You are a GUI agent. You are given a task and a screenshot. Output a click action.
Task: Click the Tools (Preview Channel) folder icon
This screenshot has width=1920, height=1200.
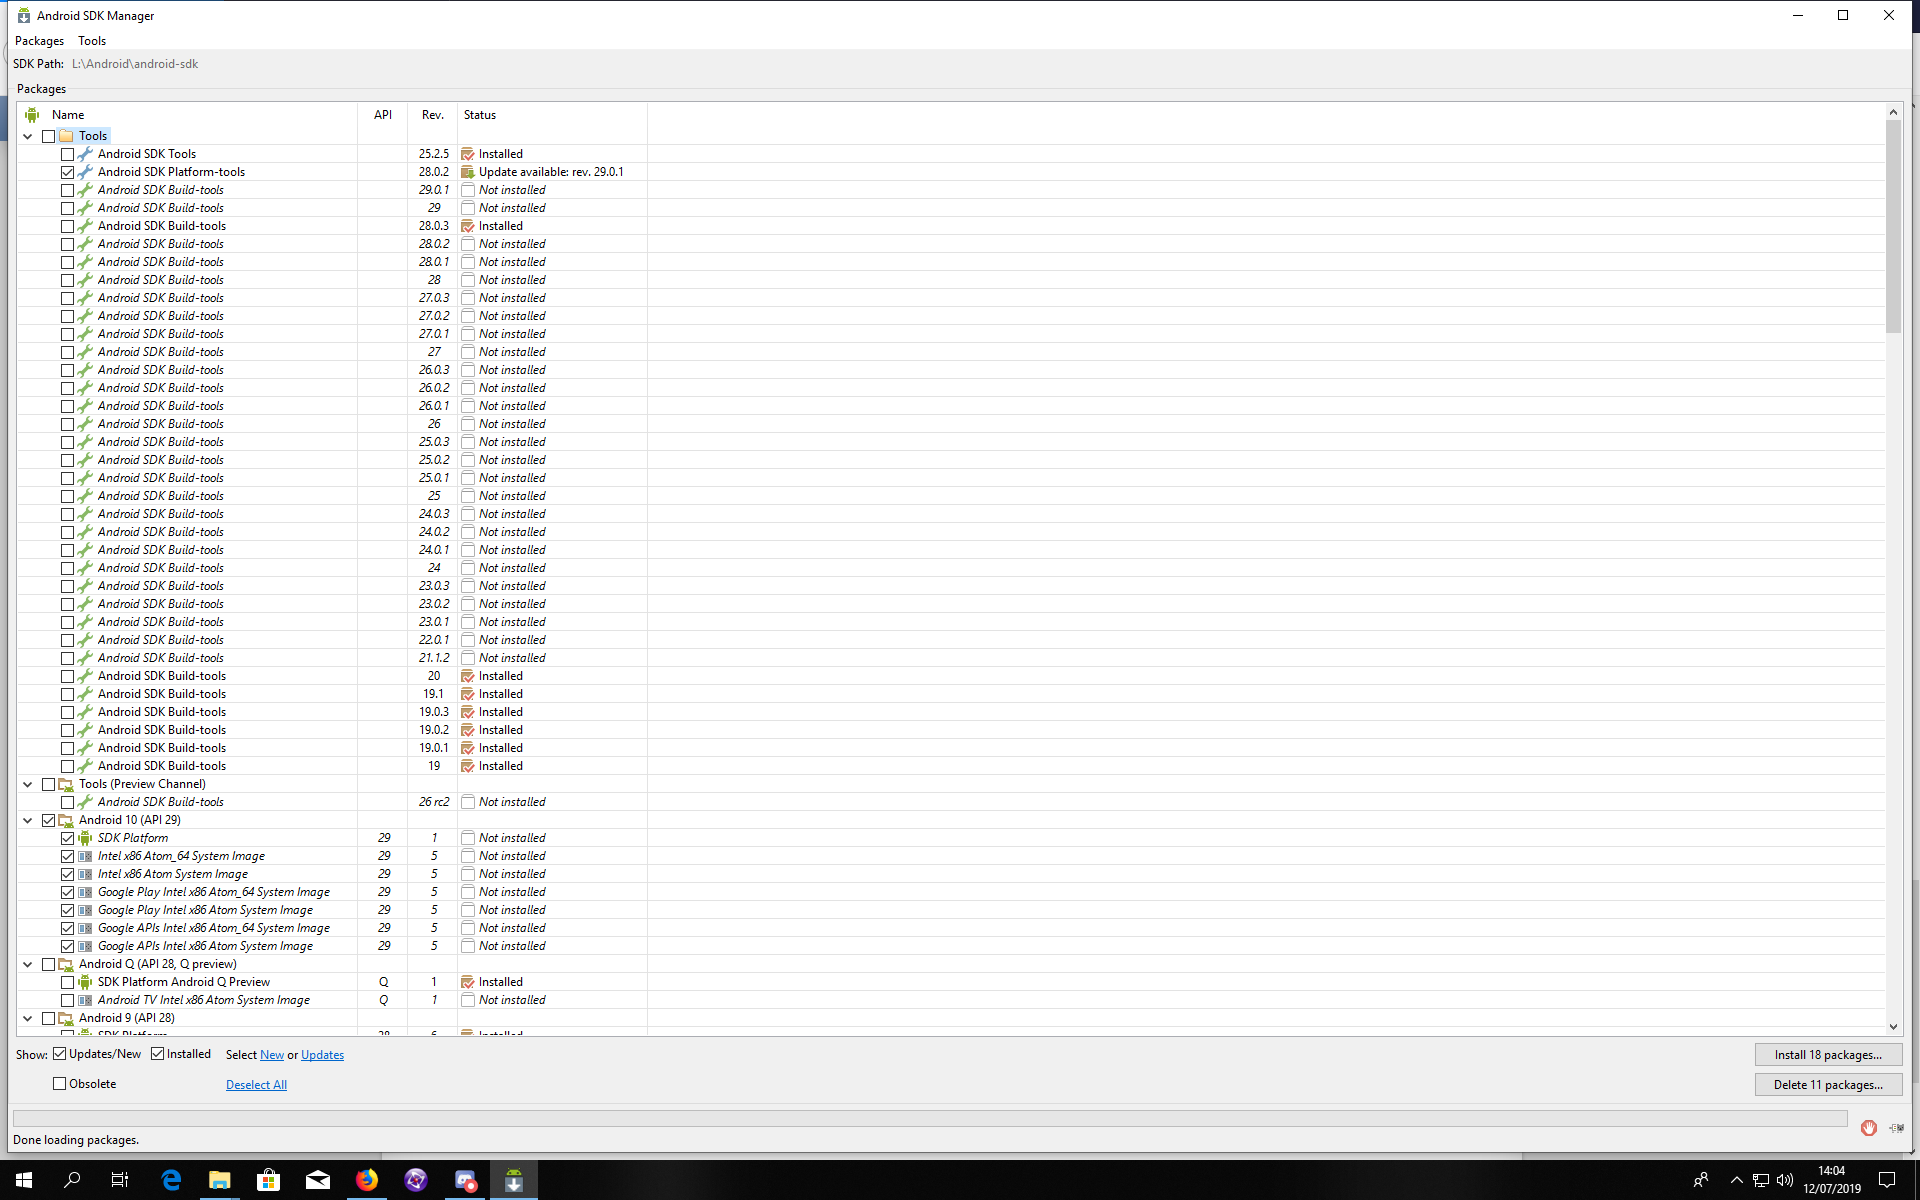66,784
